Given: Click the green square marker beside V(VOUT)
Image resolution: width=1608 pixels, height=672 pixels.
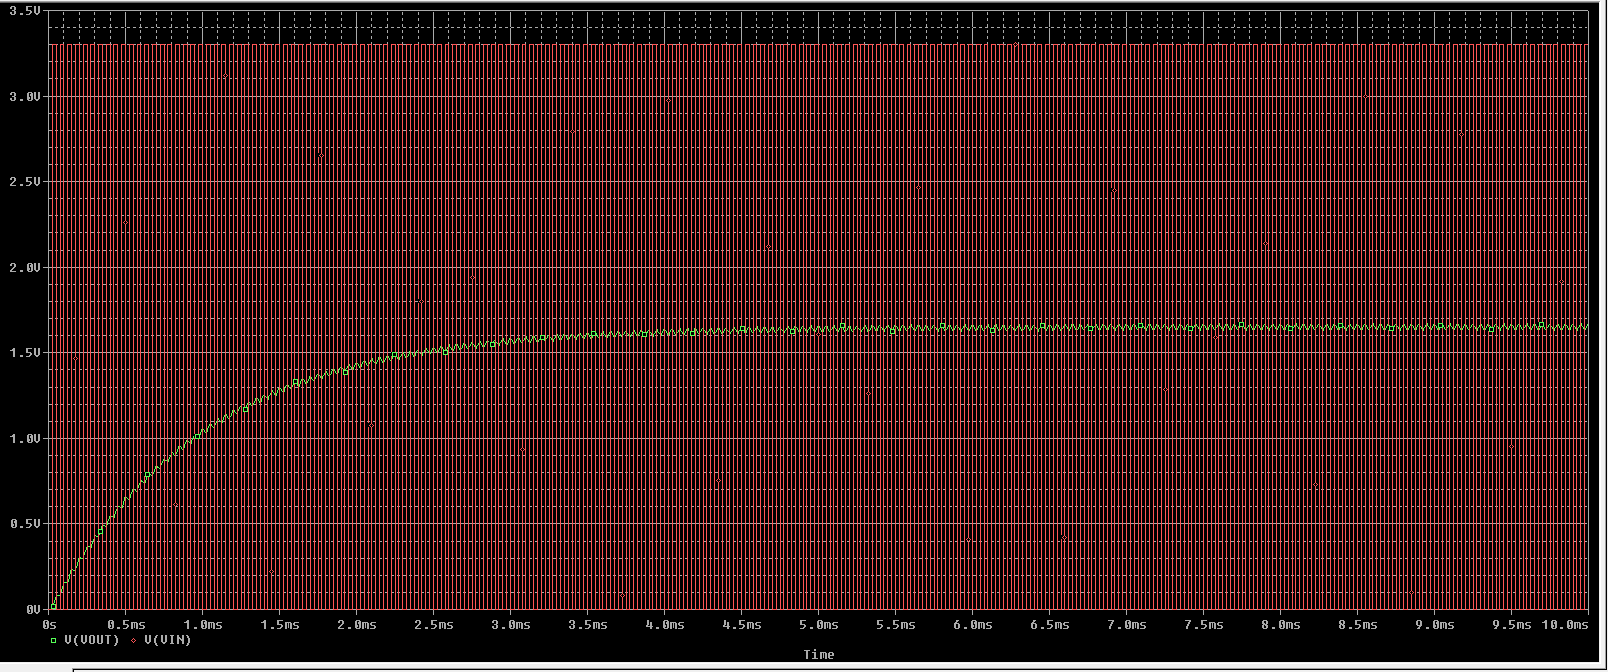Looking at the screenshot, I should click(54, 640).
